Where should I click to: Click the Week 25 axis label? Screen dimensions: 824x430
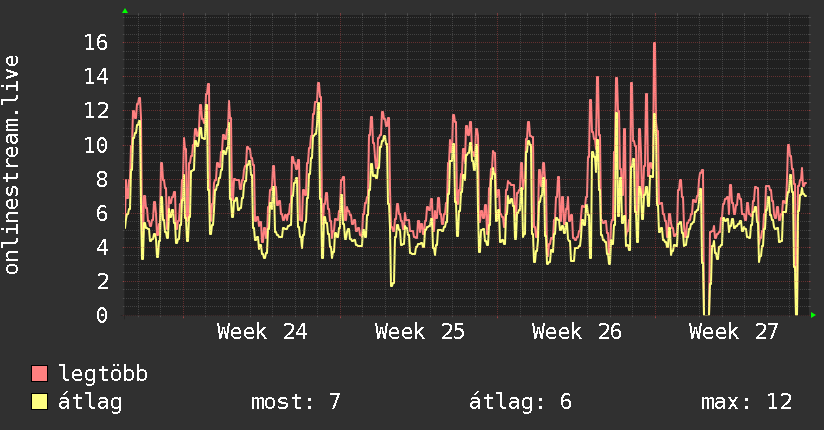click(x=420, y=332)
